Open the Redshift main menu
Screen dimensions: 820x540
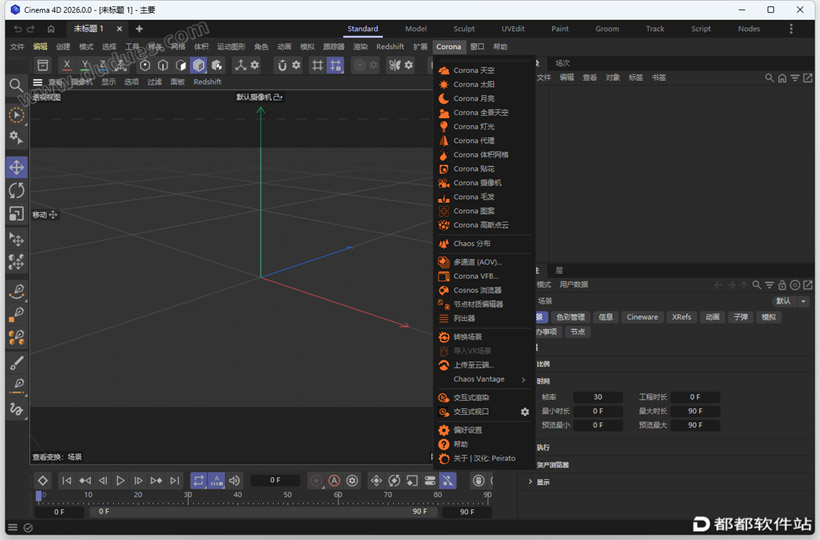pos(390,47)
